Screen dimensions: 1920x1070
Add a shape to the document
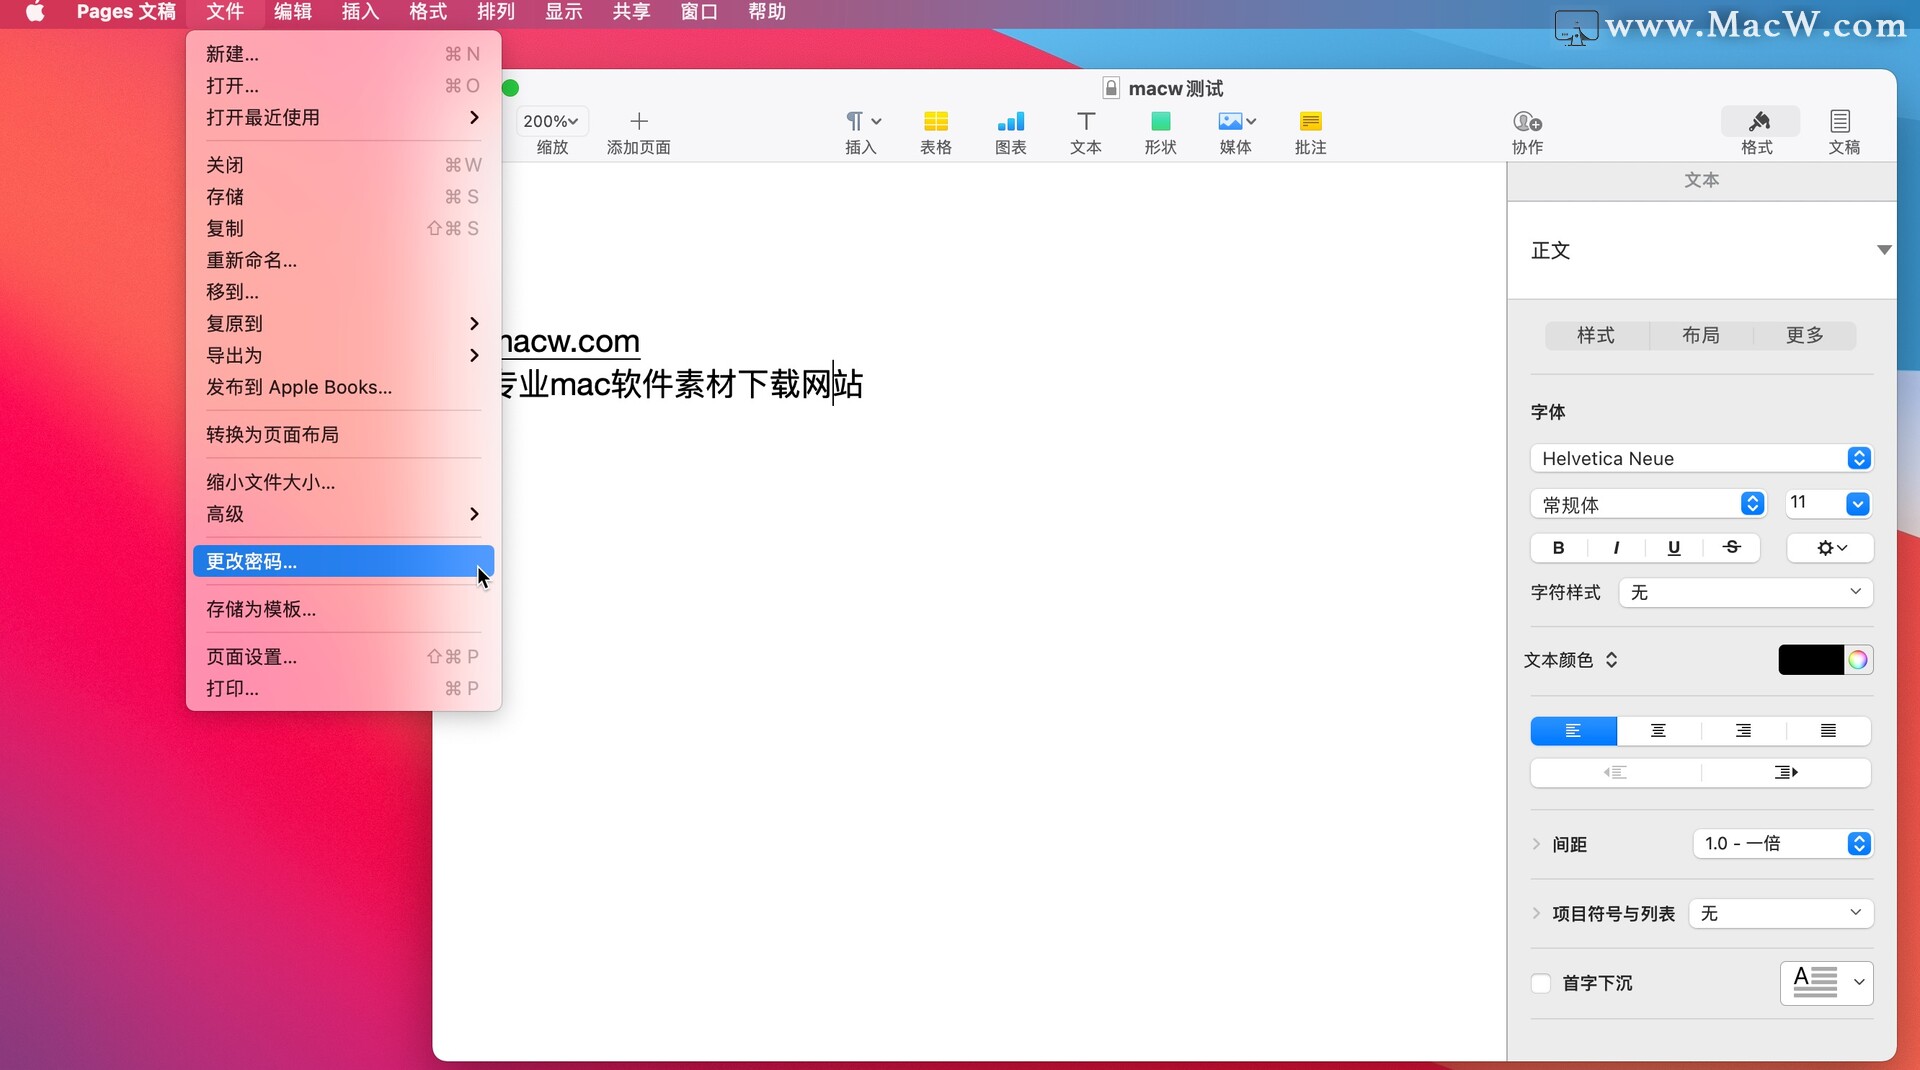(1160, 131)
